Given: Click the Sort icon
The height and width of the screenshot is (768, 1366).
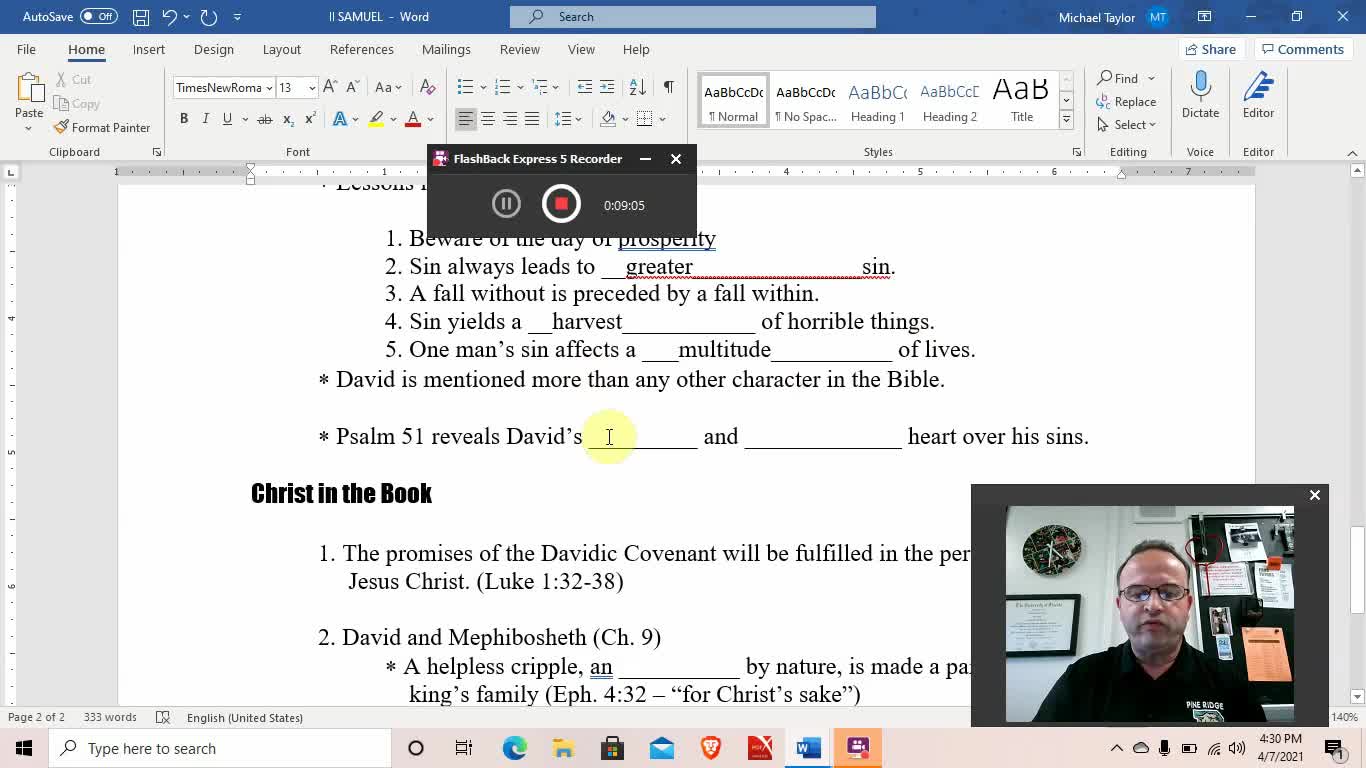Looking at the screenshot, I should (637, 87).
